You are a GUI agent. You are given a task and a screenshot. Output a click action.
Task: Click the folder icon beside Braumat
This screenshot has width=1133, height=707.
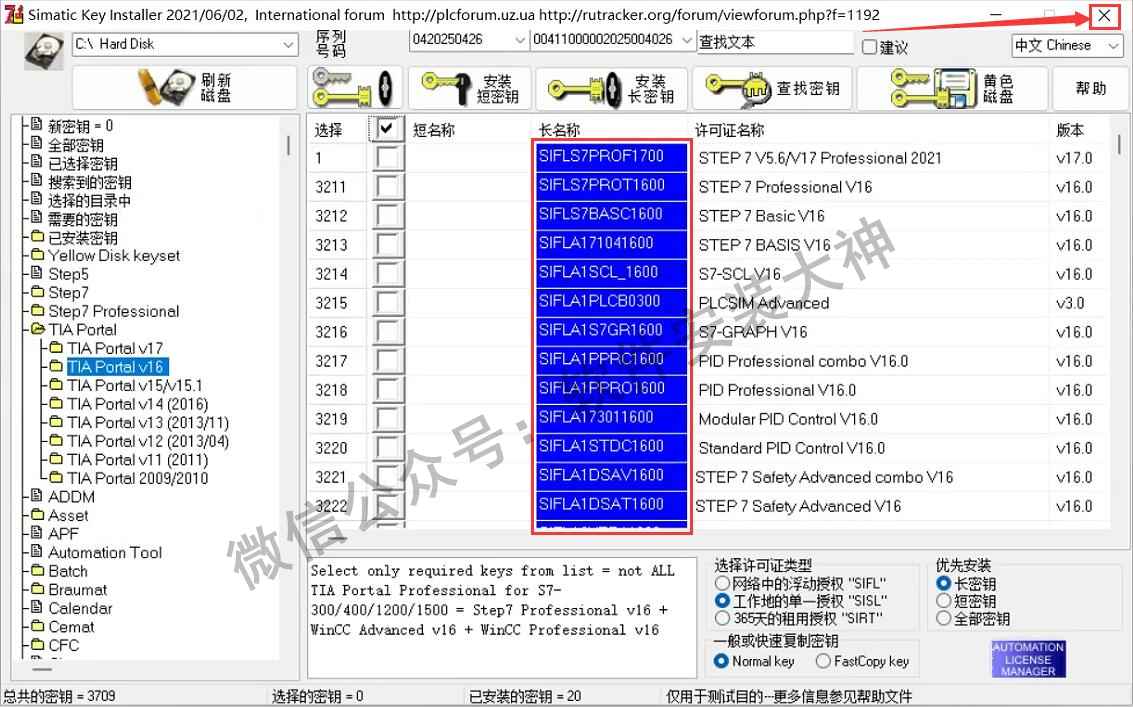[38, 589]
